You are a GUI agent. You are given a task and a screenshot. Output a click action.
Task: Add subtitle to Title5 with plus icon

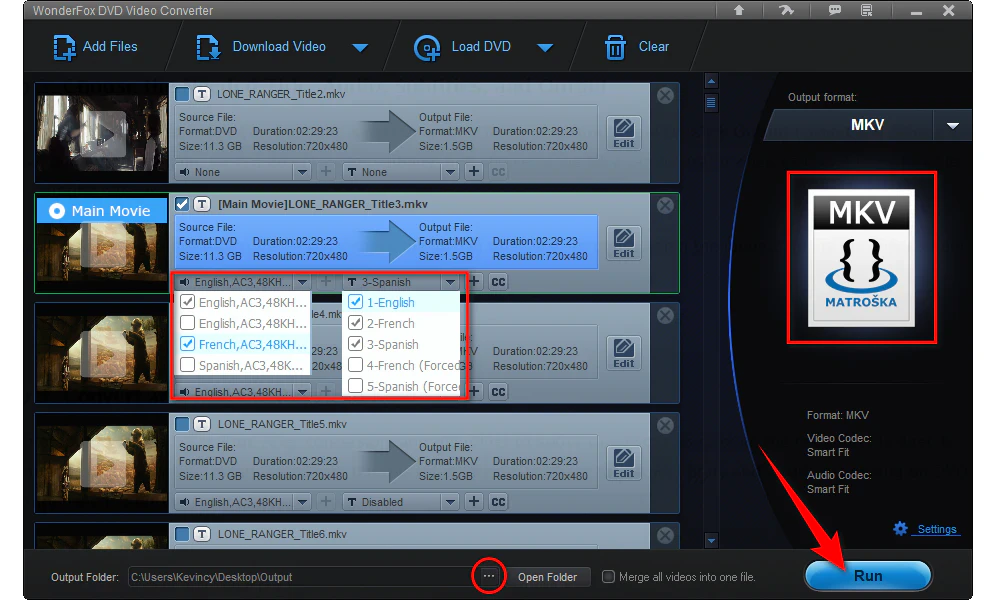[473, 502]
